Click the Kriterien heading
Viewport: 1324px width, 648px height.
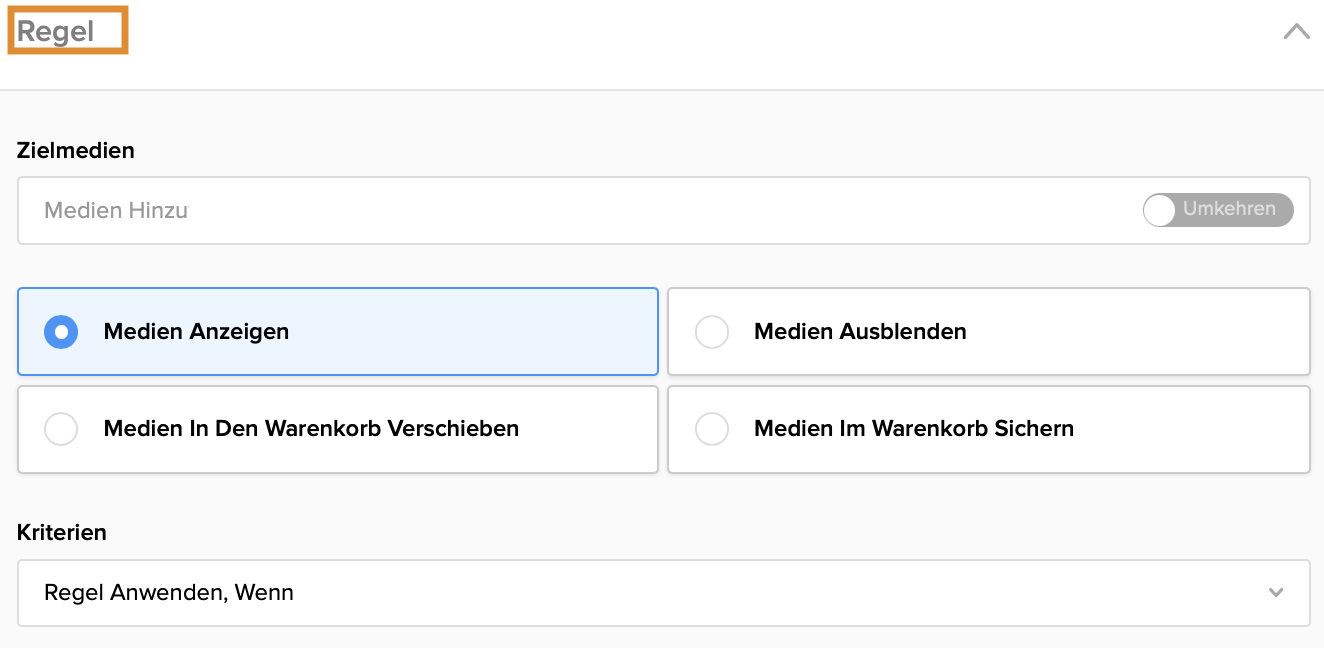[x=62, y=533]
